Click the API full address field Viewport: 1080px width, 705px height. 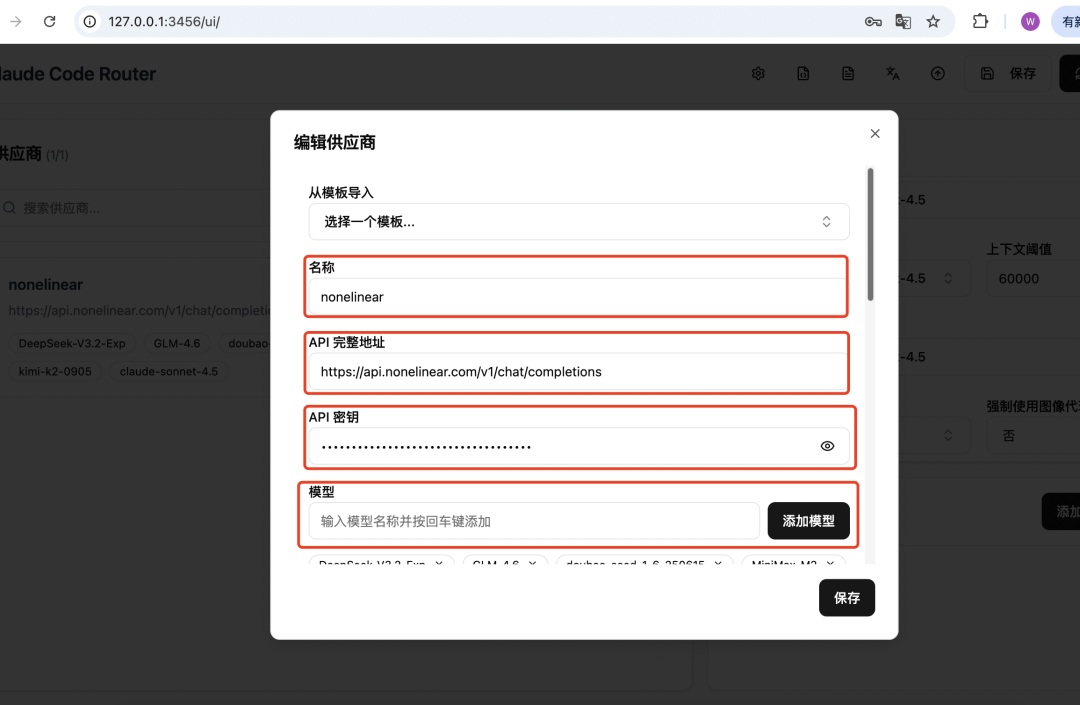[578, 371]
